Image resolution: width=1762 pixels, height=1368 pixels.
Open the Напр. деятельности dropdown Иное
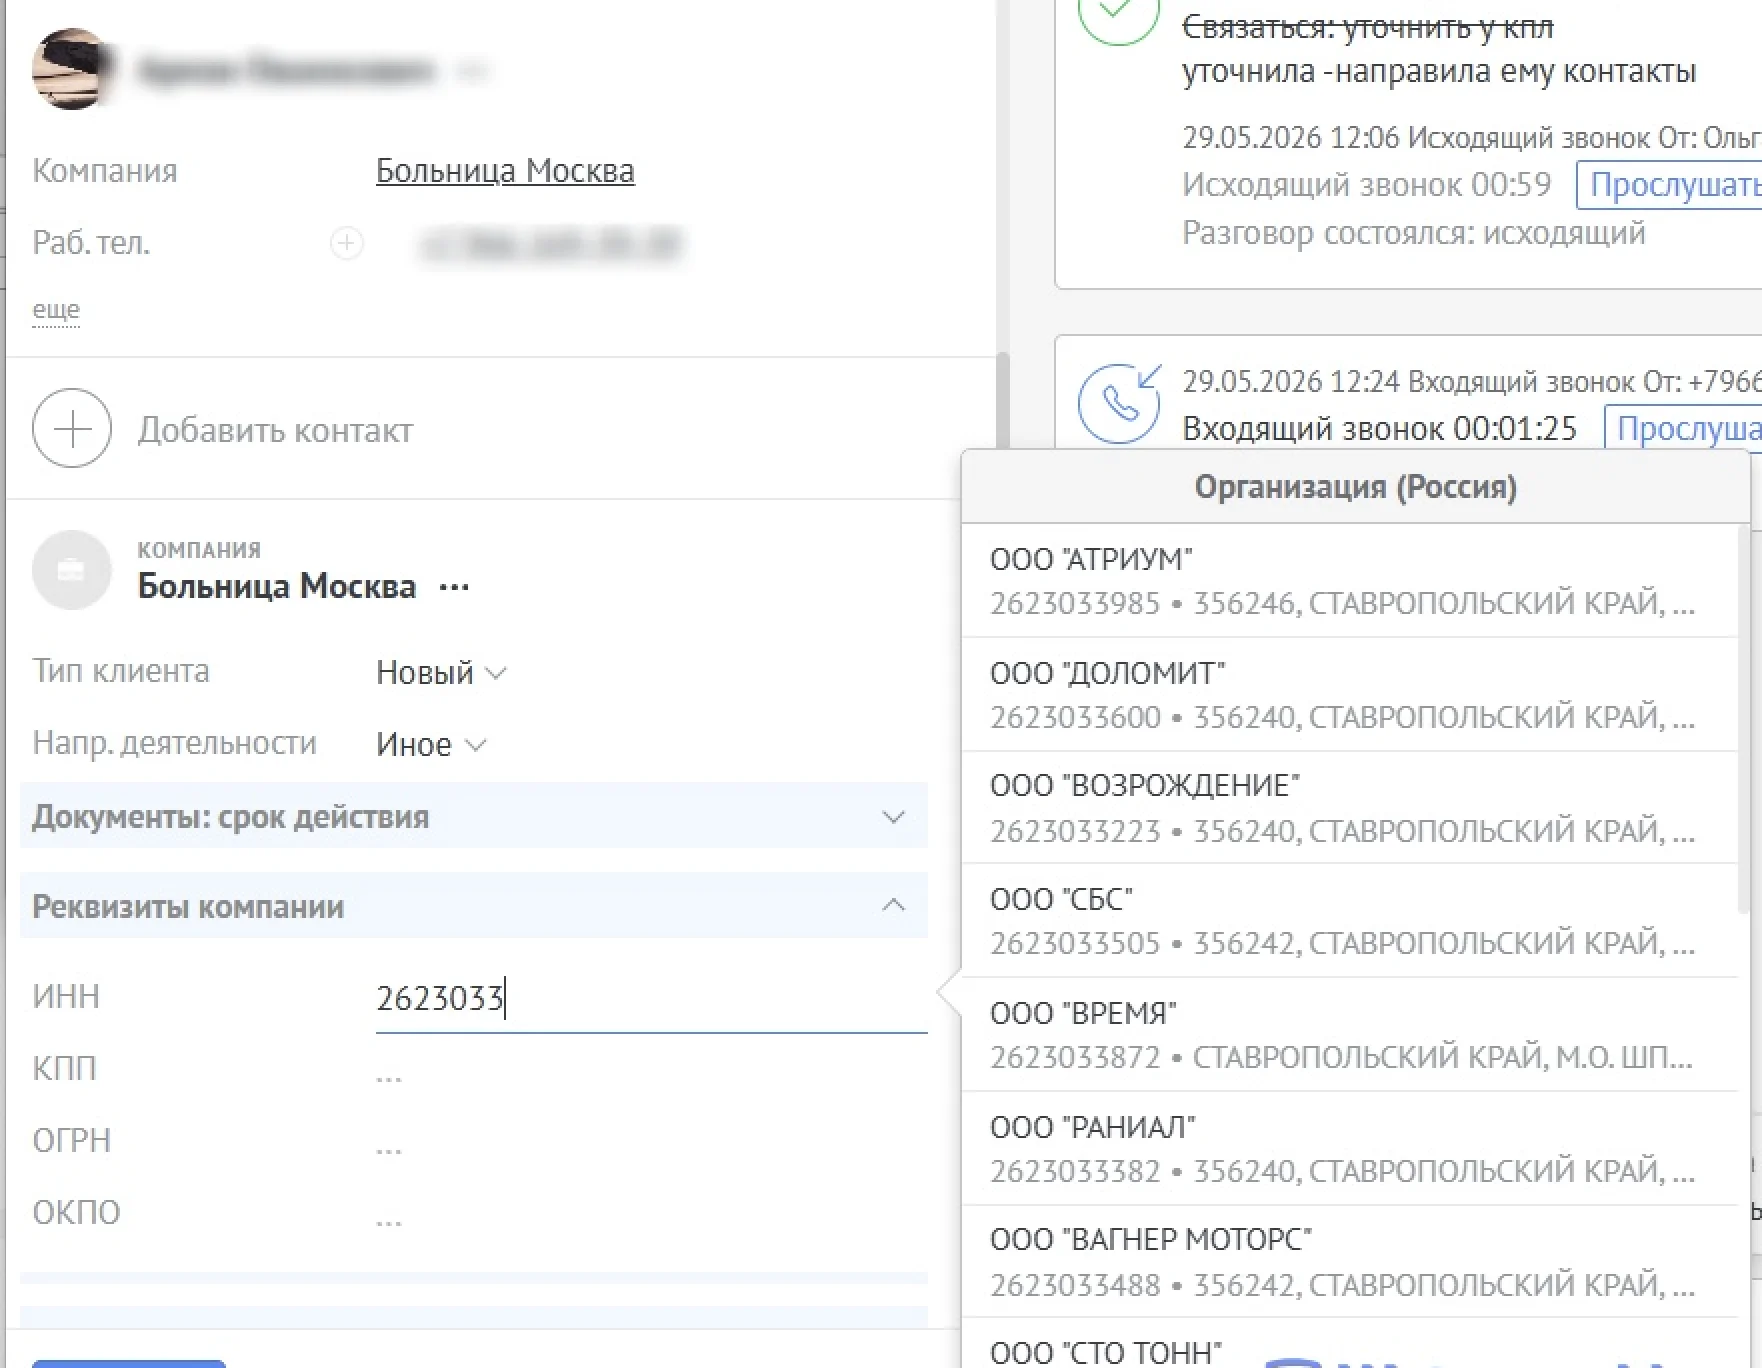click(431, 745)
